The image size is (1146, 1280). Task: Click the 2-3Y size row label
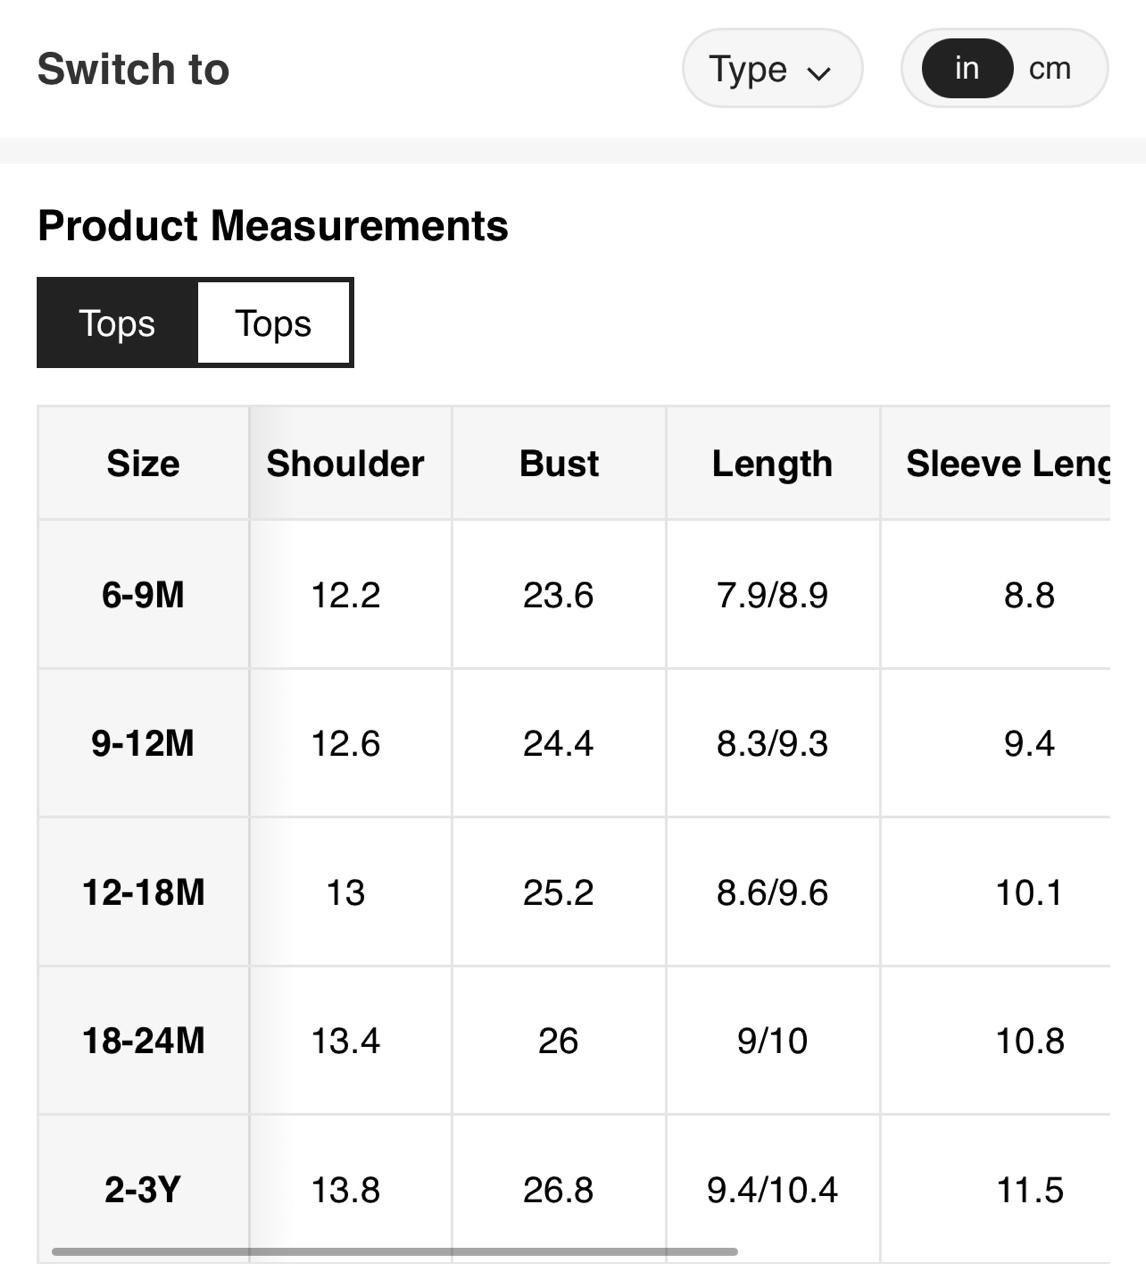click(143, 1190)
